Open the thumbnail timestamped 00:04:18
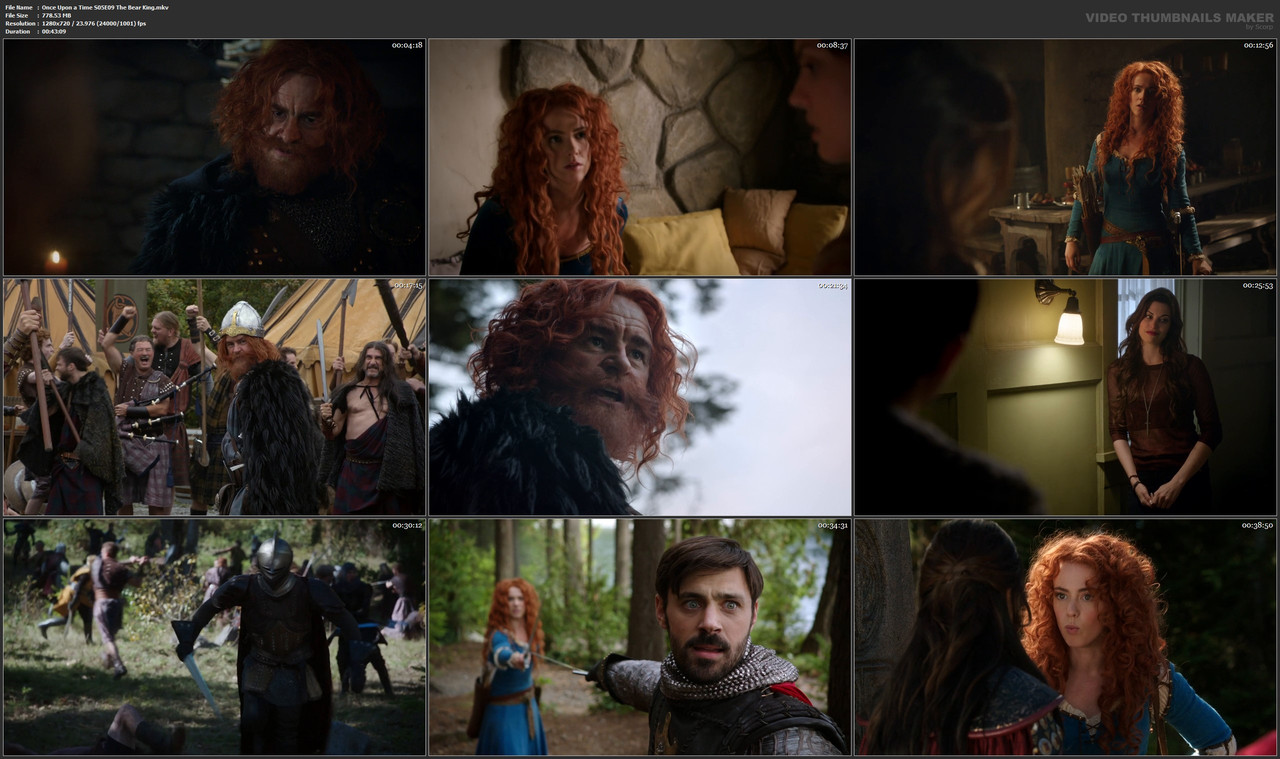The height and width of the screenshot is (759, 1280). tap(213, 156)
